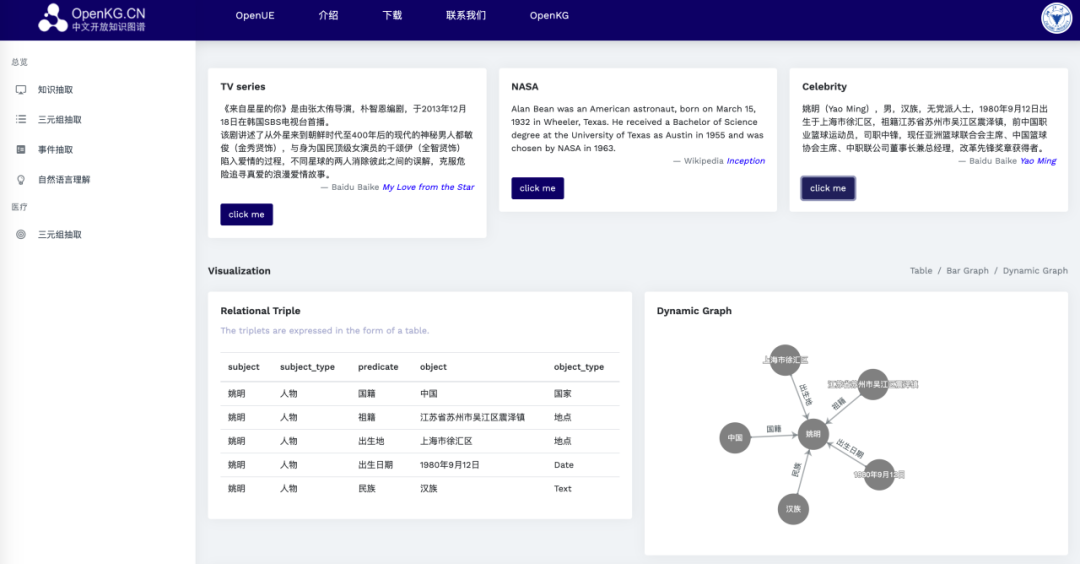
Task: Select 事件抽取 in the sidebar
Action: pos(55,149)
